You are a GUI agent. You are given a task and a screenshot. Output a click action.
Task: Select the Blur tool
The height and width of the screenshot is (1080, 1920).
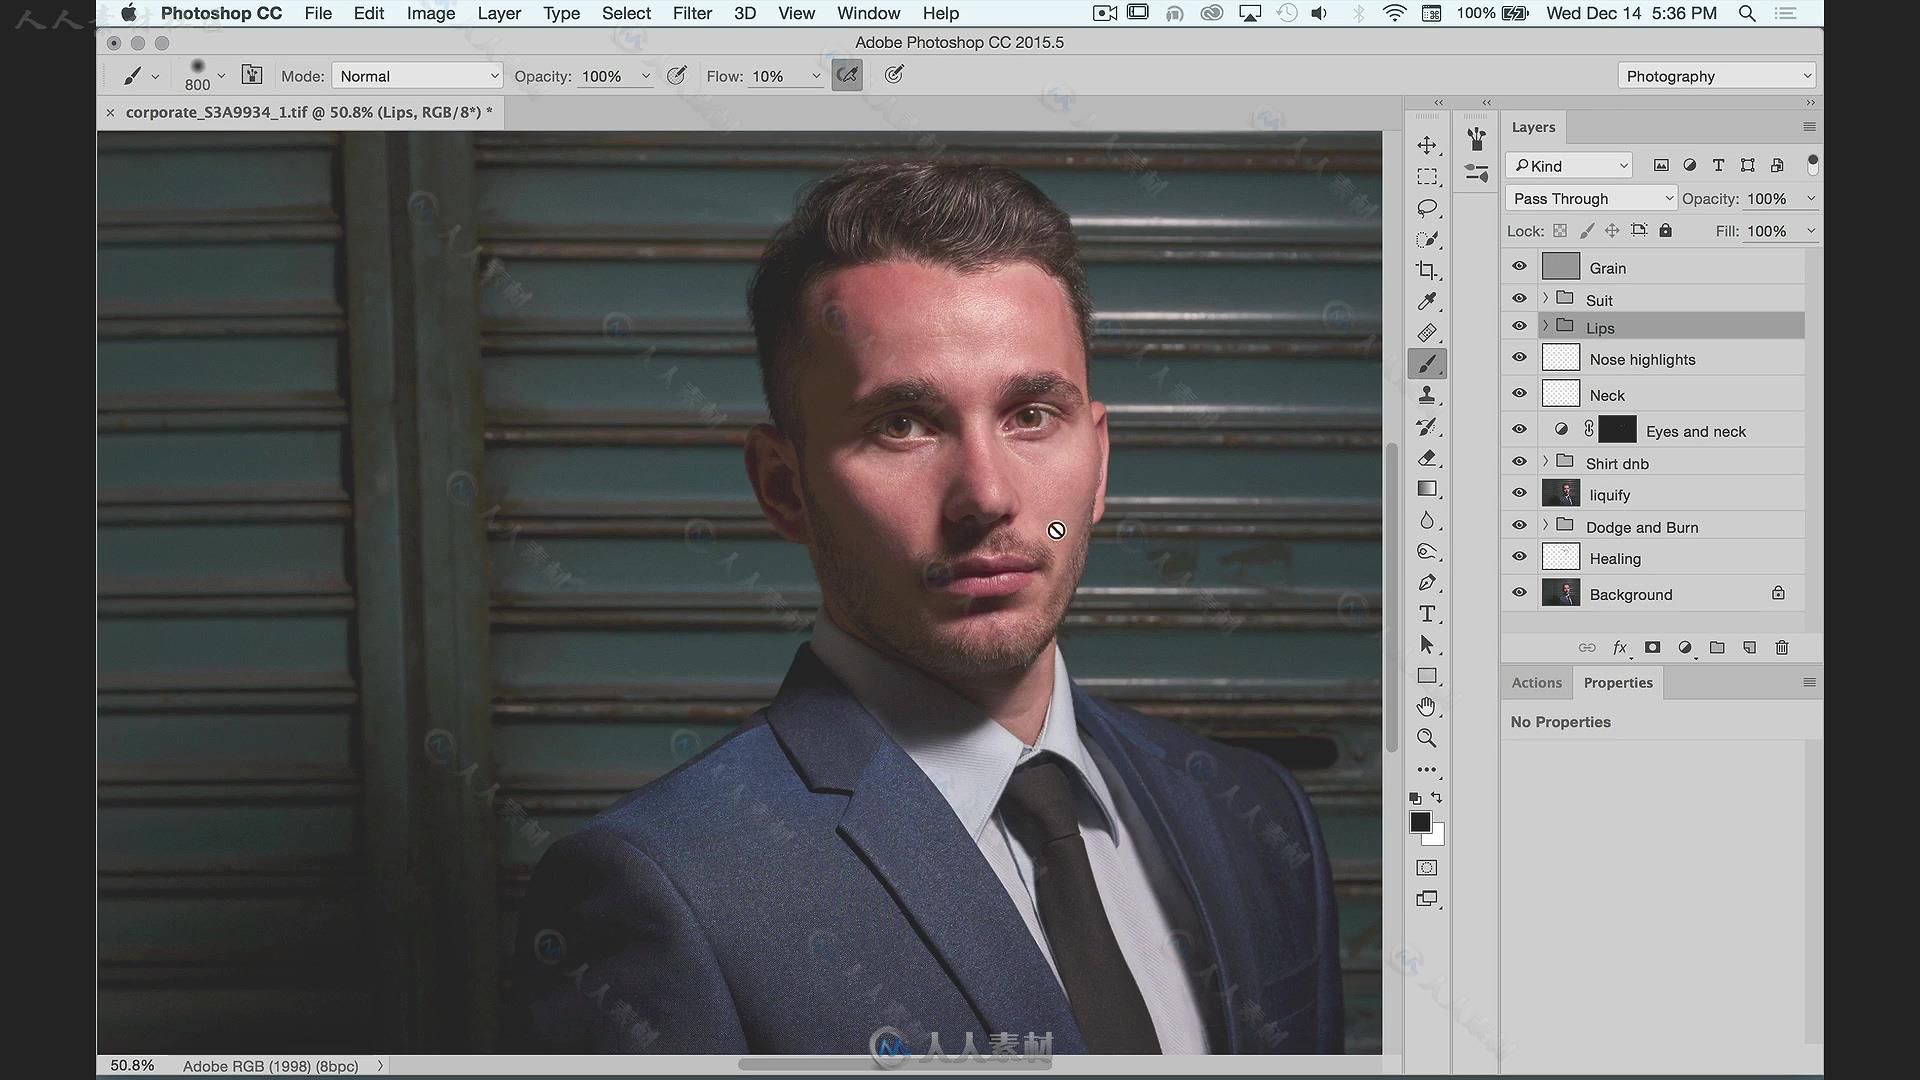click(1427, 520)
